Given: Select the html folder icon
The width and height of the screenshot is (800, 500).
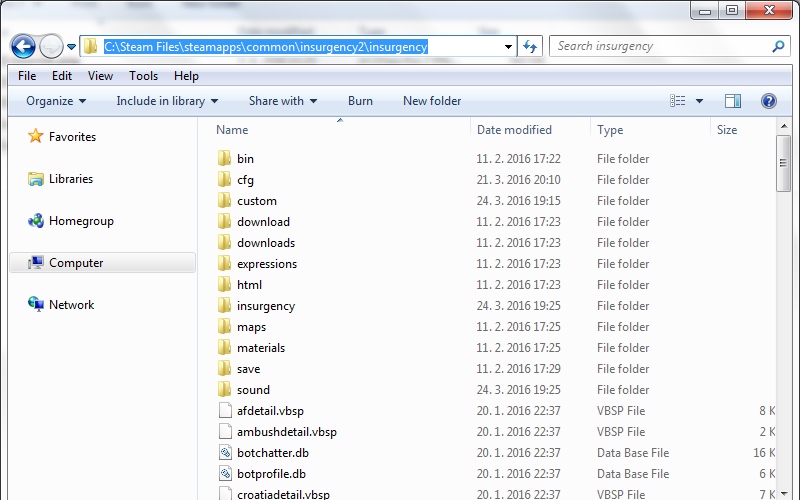Looking at the screenshot, I should pyautogui.click(x=224, y=284).
